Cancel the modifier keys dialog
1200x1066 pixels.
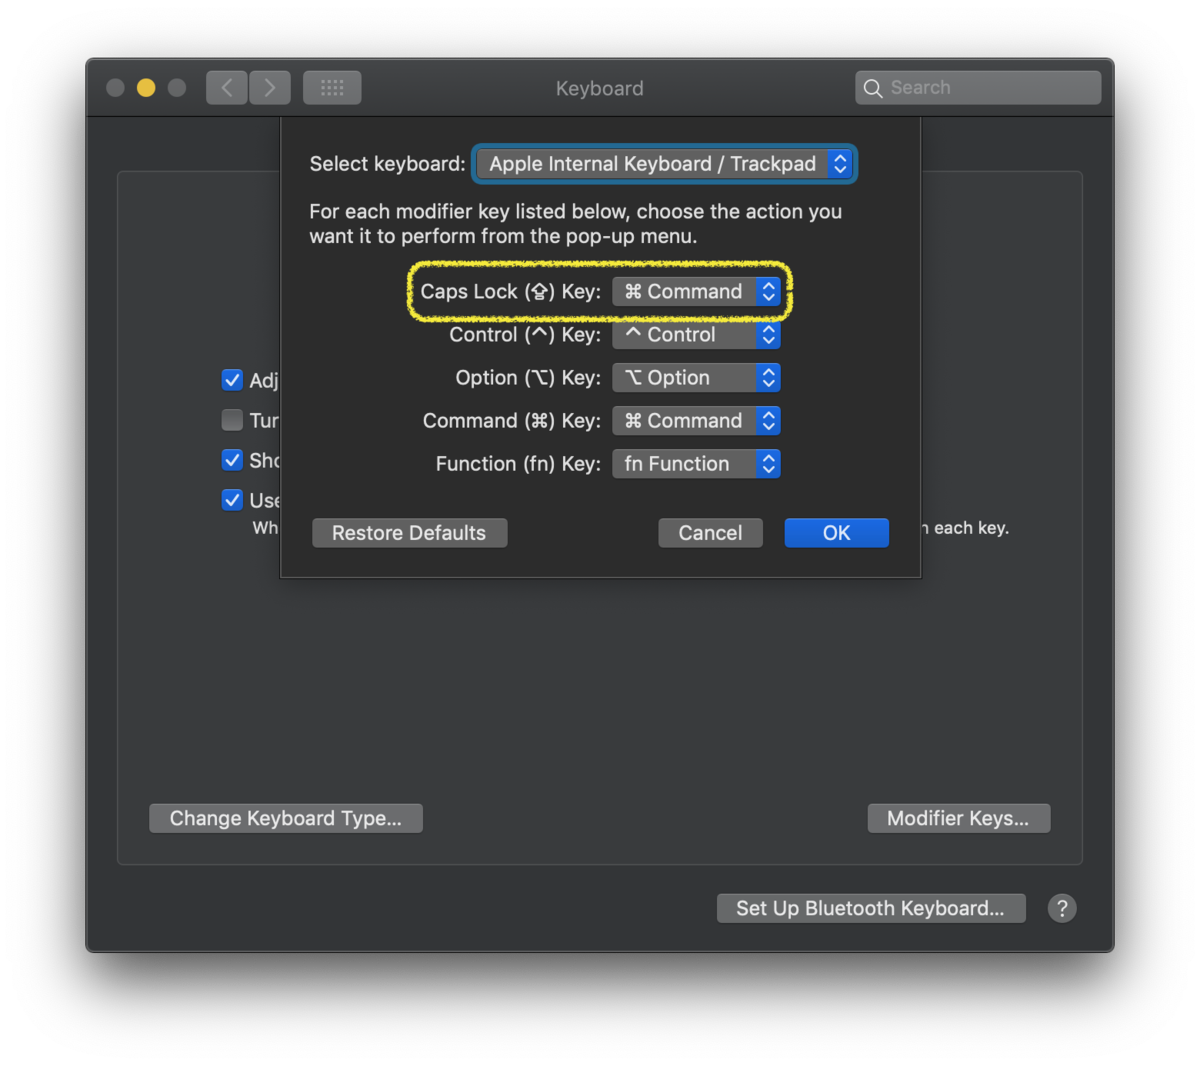(x=710, y=533)
